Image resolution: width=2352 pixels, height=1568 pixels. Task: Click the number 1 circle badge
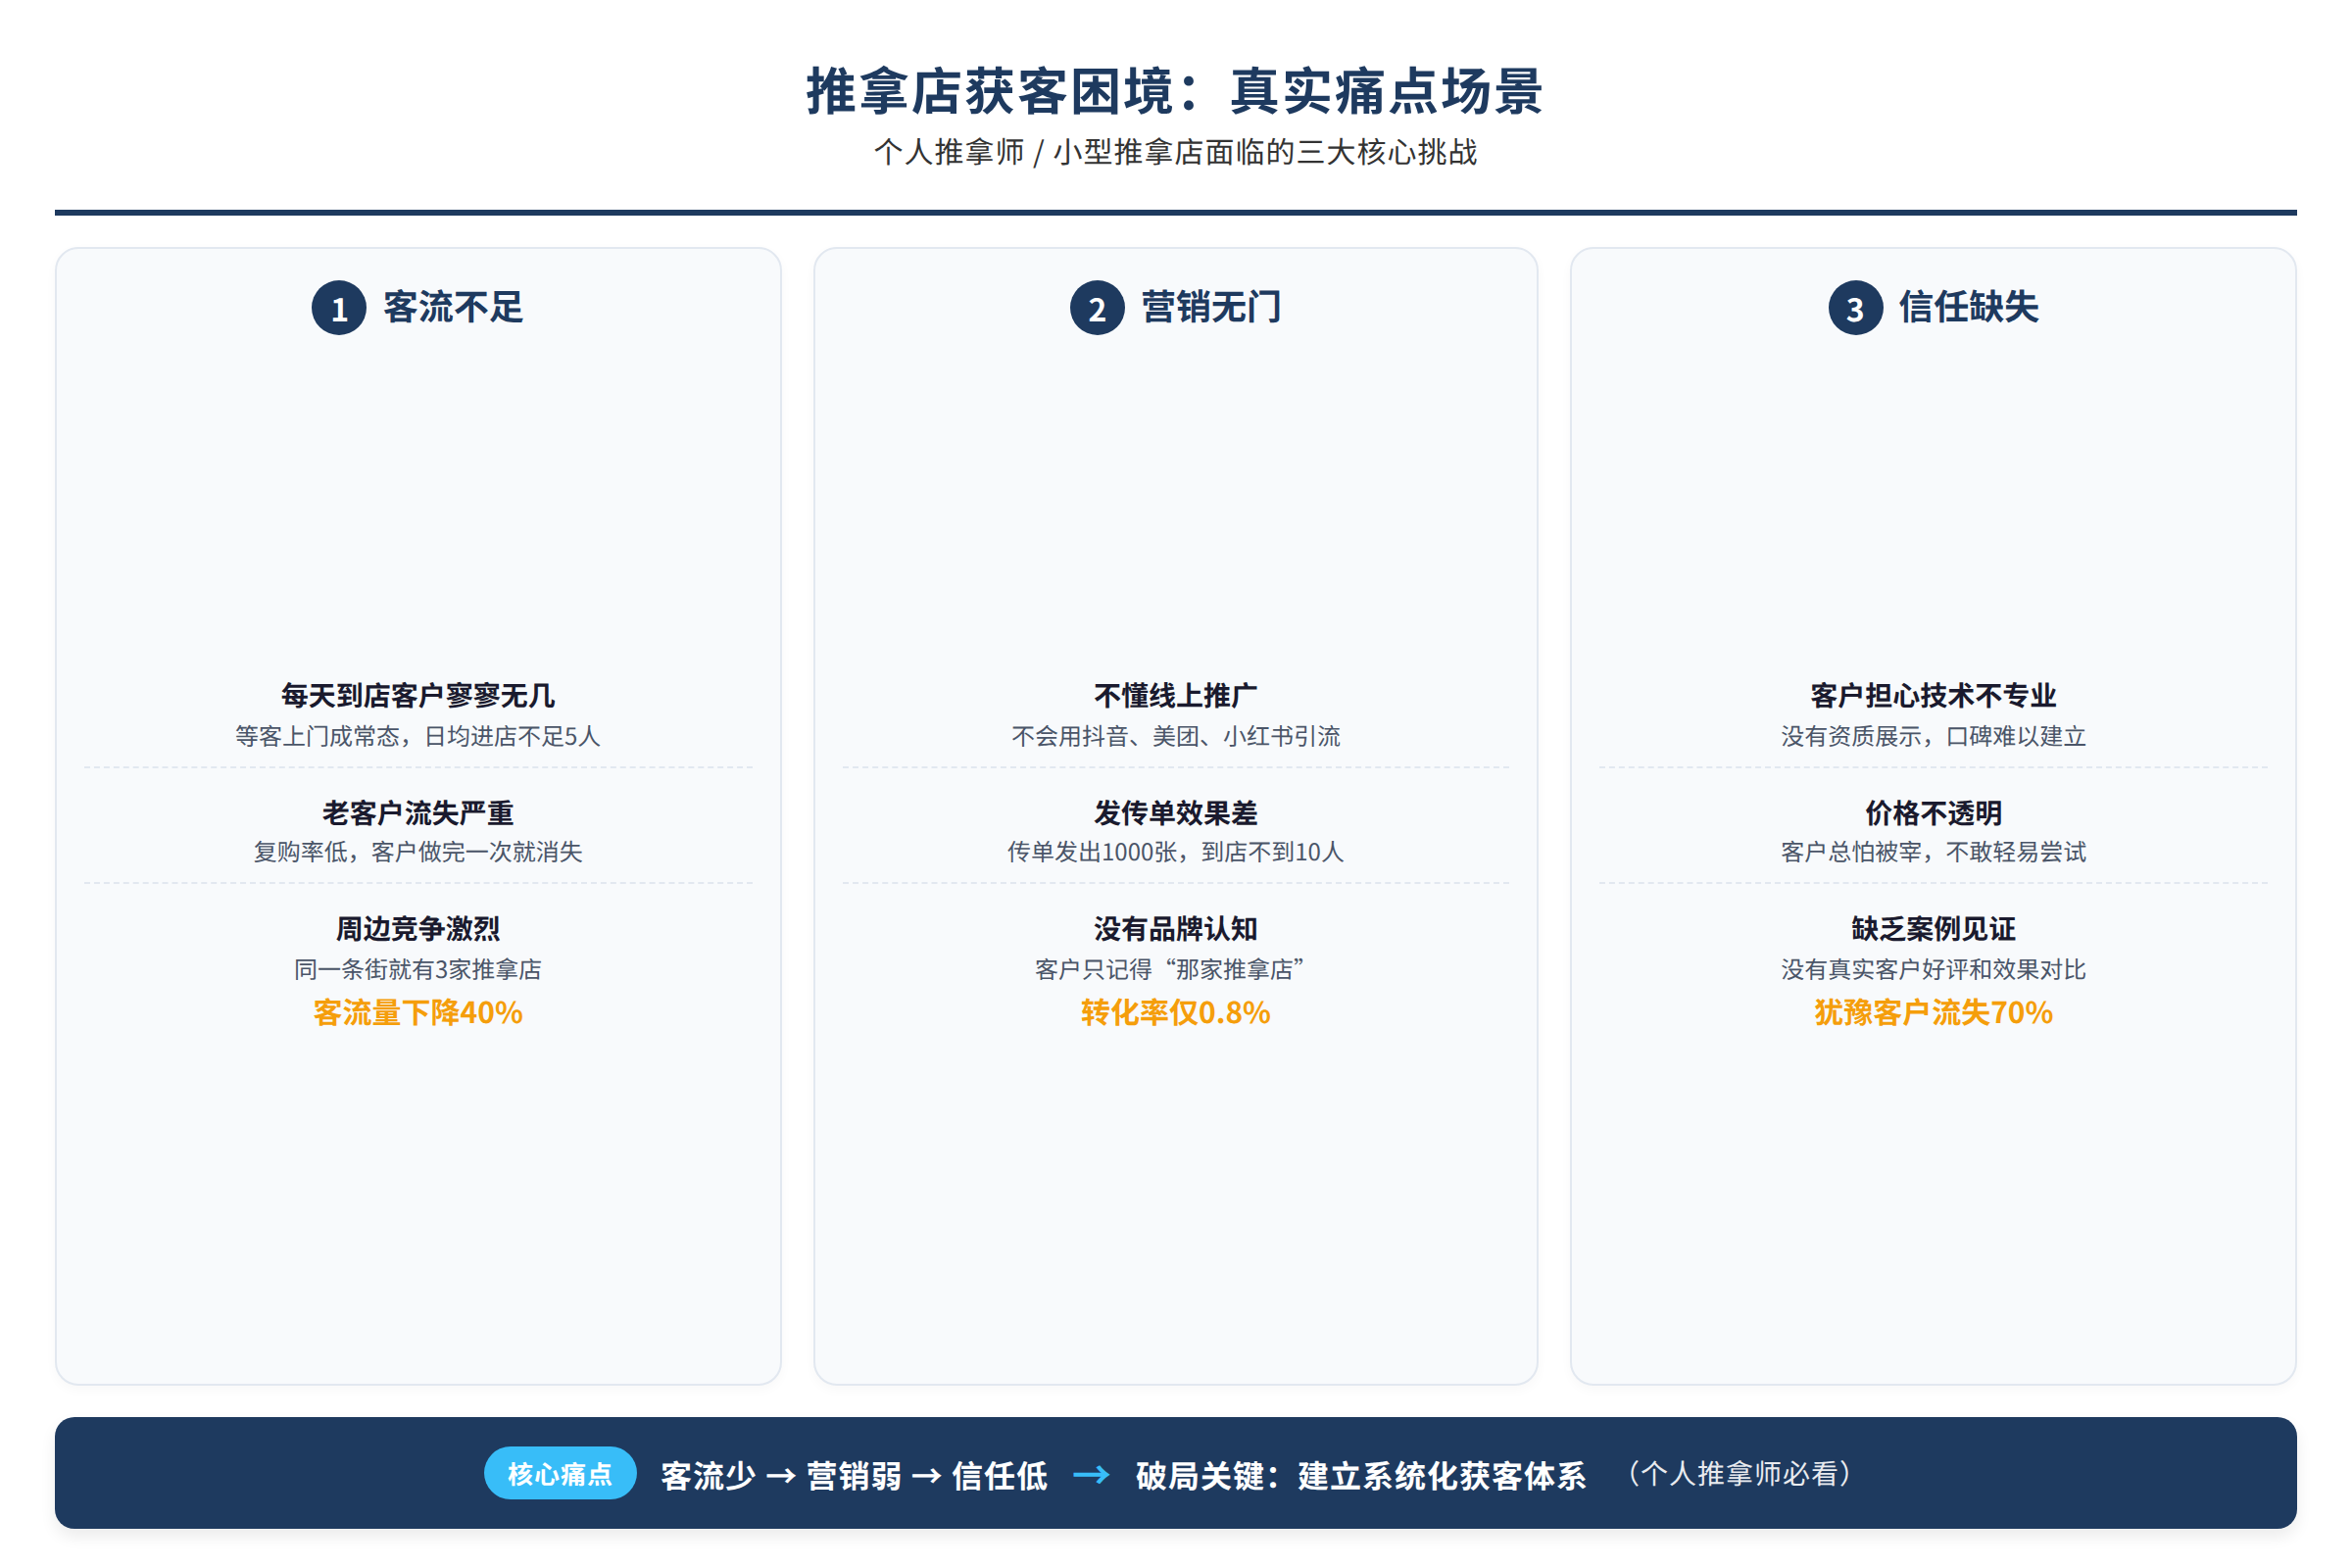[339, 308]
